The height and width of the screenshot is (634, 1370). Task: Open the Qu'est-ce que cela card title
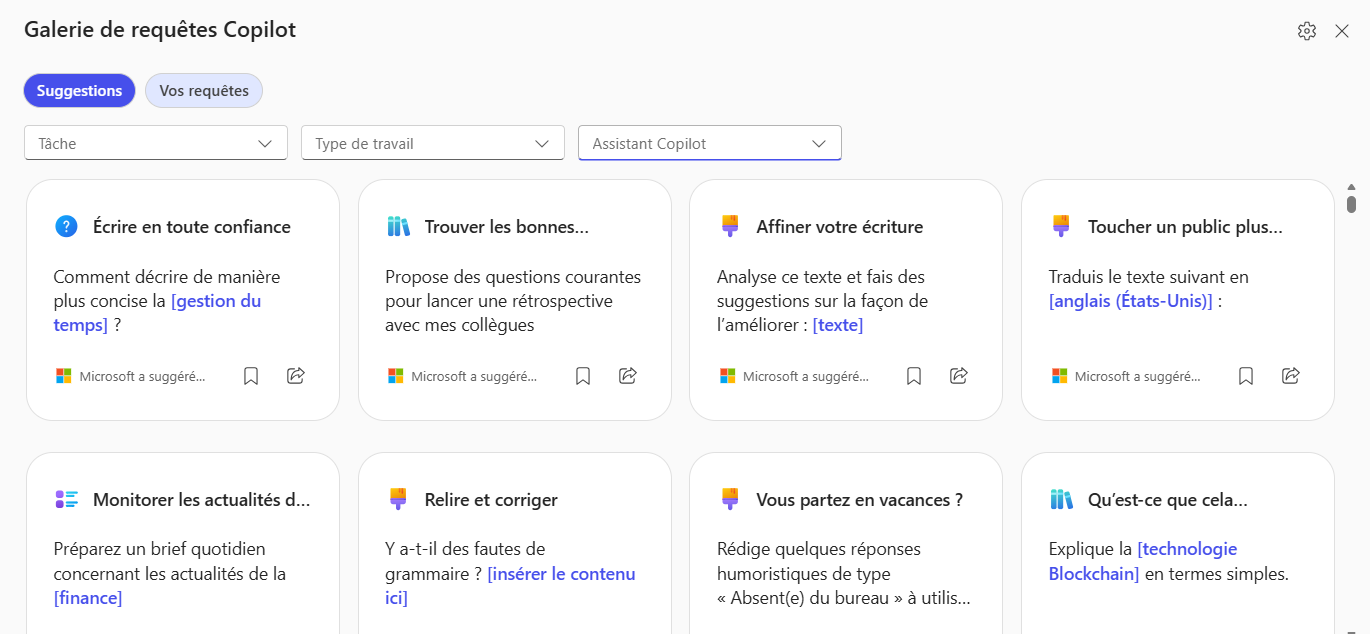(1168, 500)
